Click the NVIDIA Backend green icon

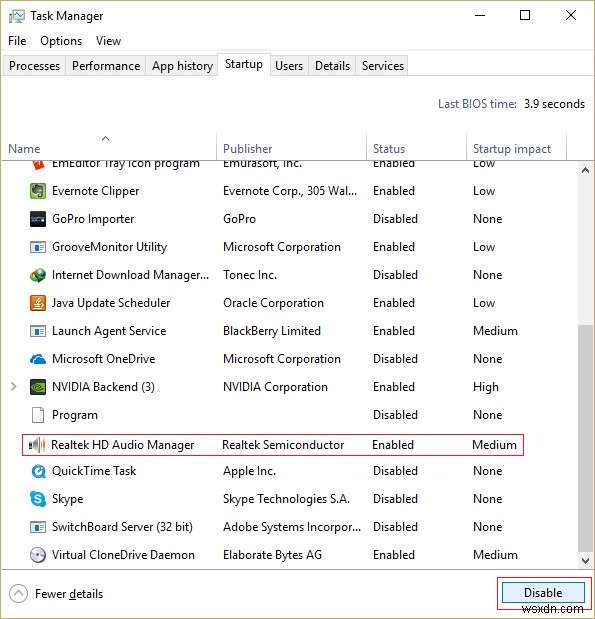38,387
